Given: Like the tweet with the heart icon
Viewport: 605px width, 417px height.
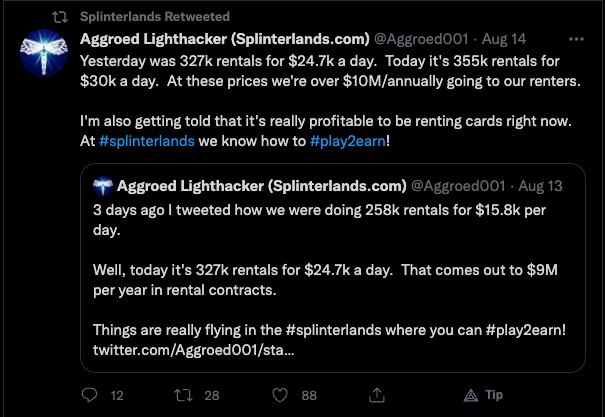Looking at the screenshot, I should pos(280,395).
